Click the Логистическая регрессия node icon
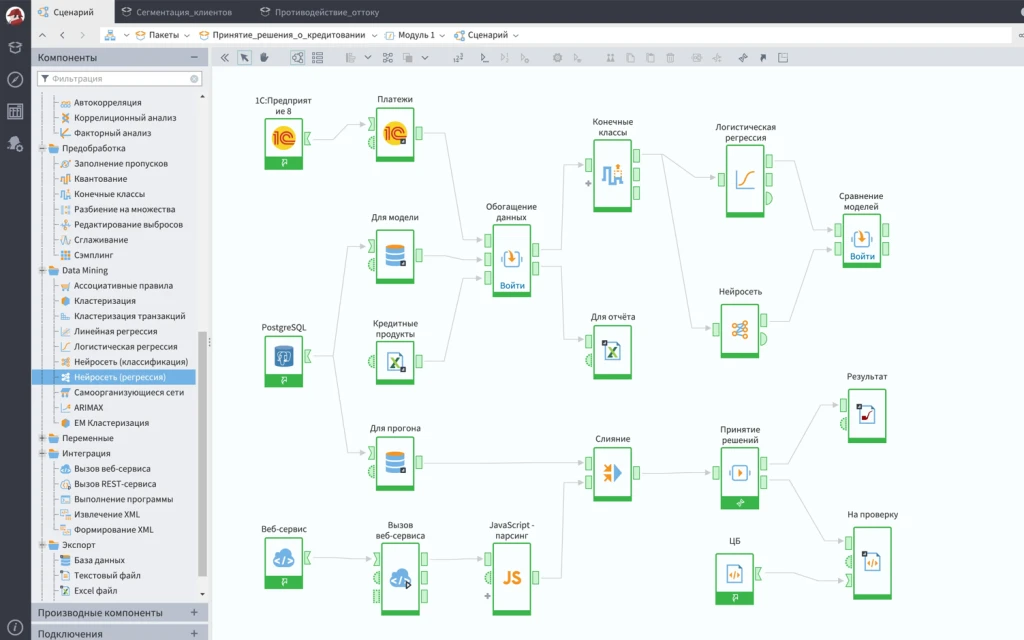The image size is (1024, 640). [745, 179]
